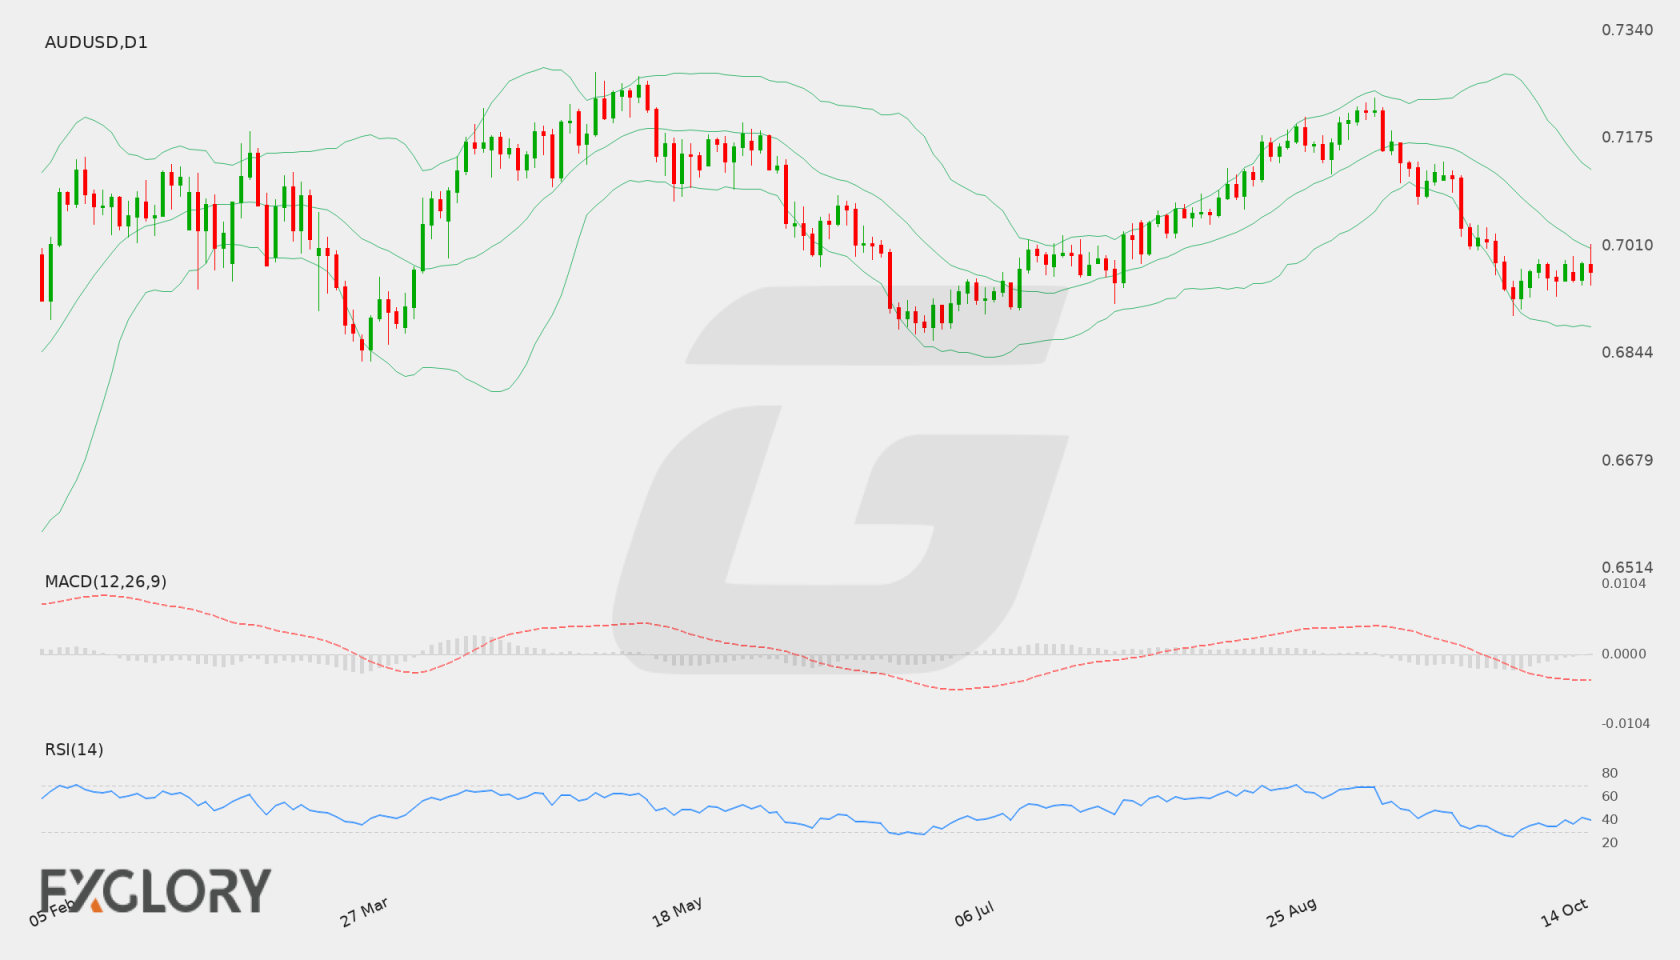Click the AUDUSD,D1 chart title

click(x=96, y=42)
